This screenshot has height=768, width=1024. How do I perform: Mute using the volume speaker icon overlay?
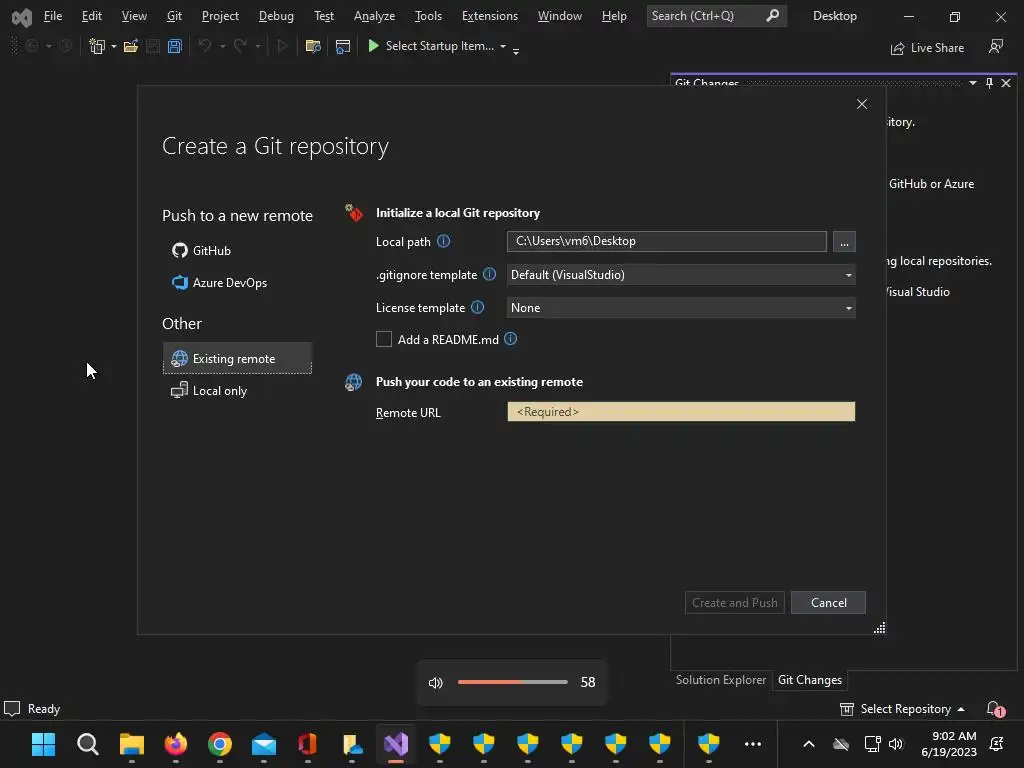436,682
